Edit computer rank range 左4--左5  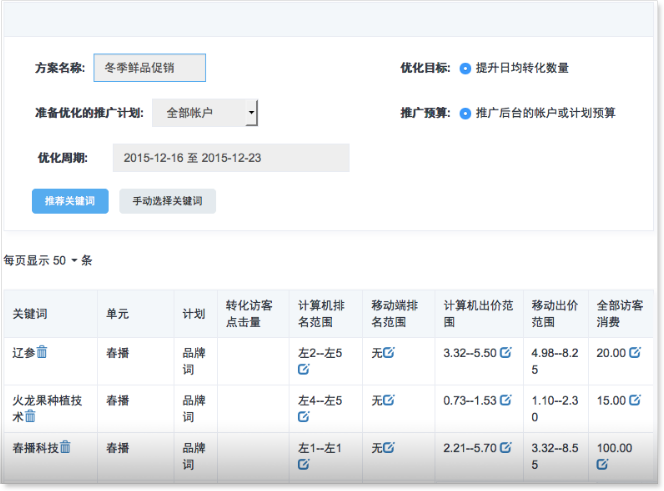click(x=304, y=416)
